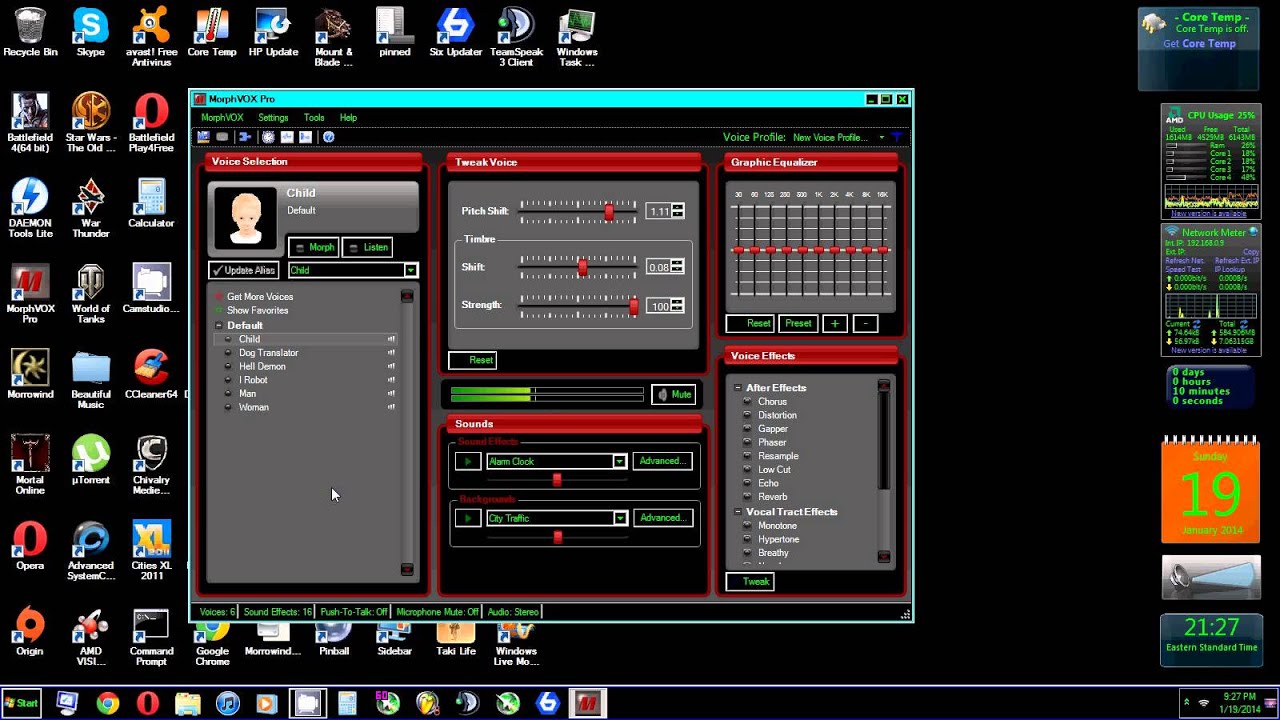
Task: Collapse the Default voices group
Action: click(x=219, y=325)
